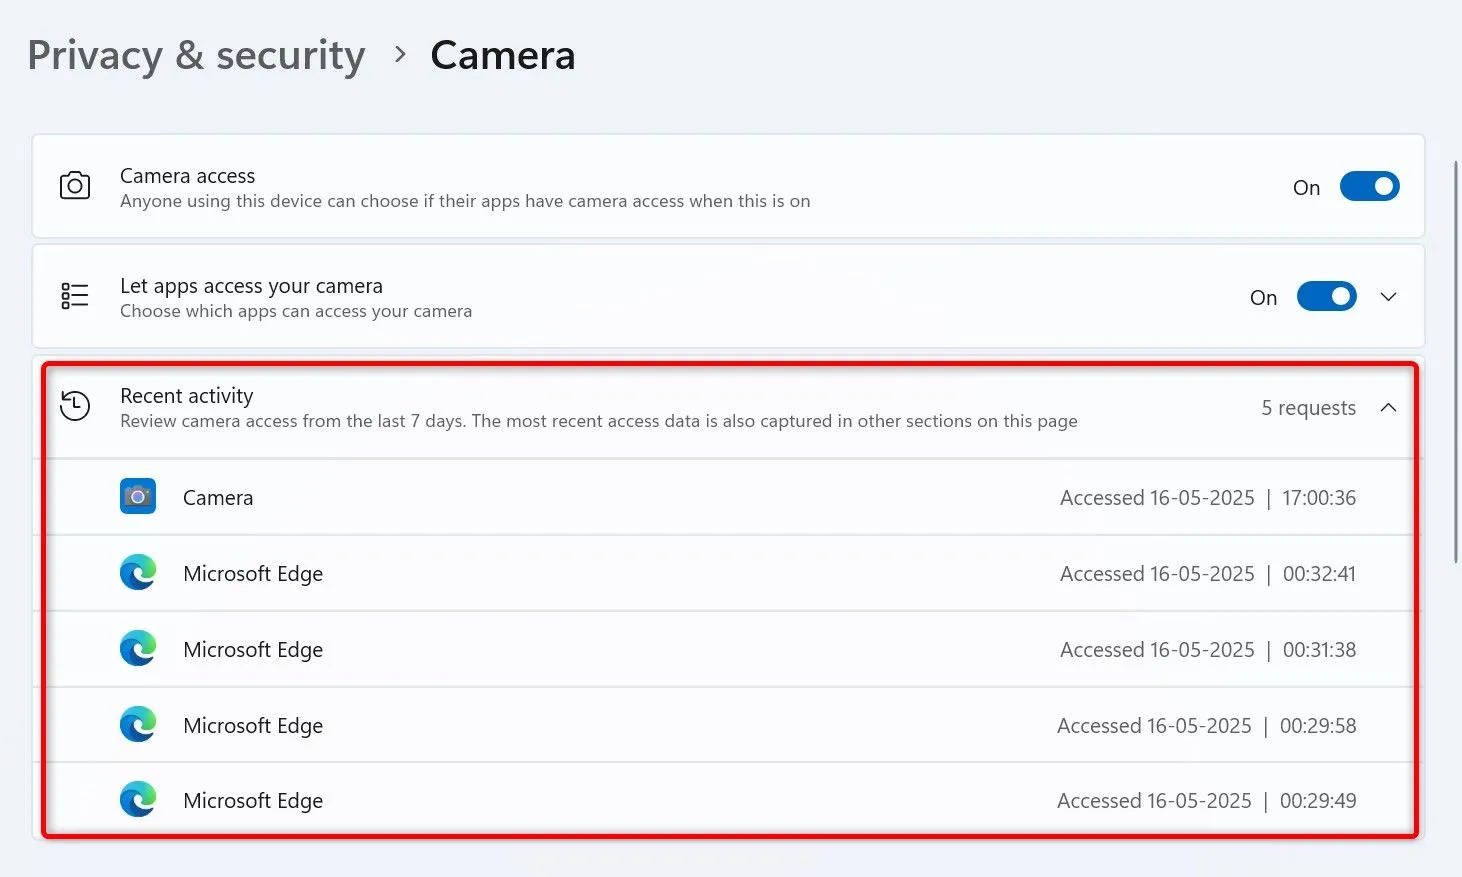Collapse the Recent activity section using its chevron
1462x877 pixels.
(x=1388, y=407)
